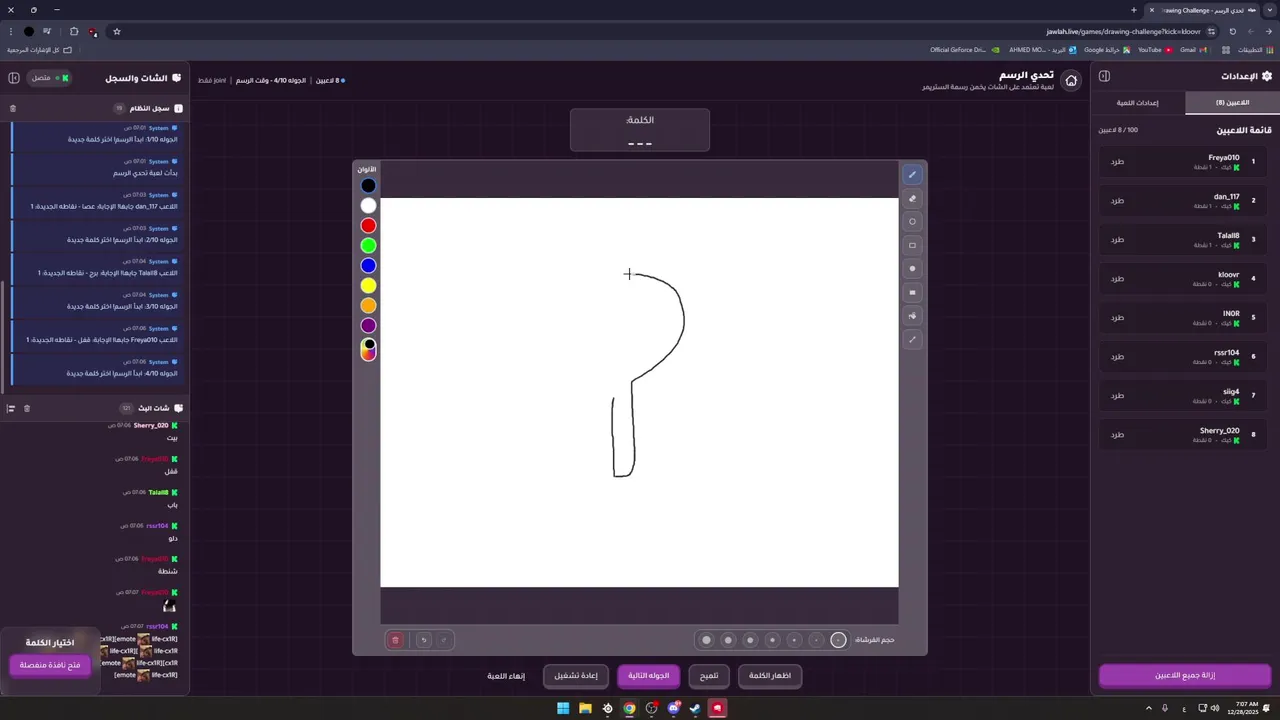
Task: Click اظهار الكلمة button
Action: pos(770,676)
